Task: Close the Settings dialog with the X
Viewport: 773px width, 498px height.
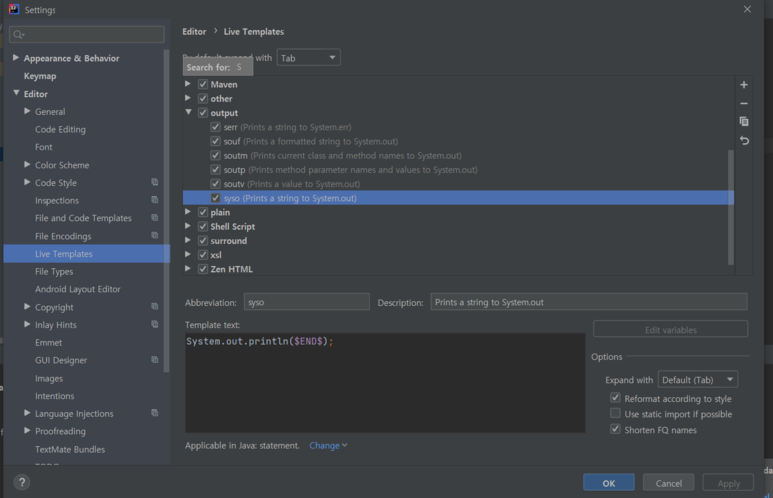Action: tap(747, 9)
